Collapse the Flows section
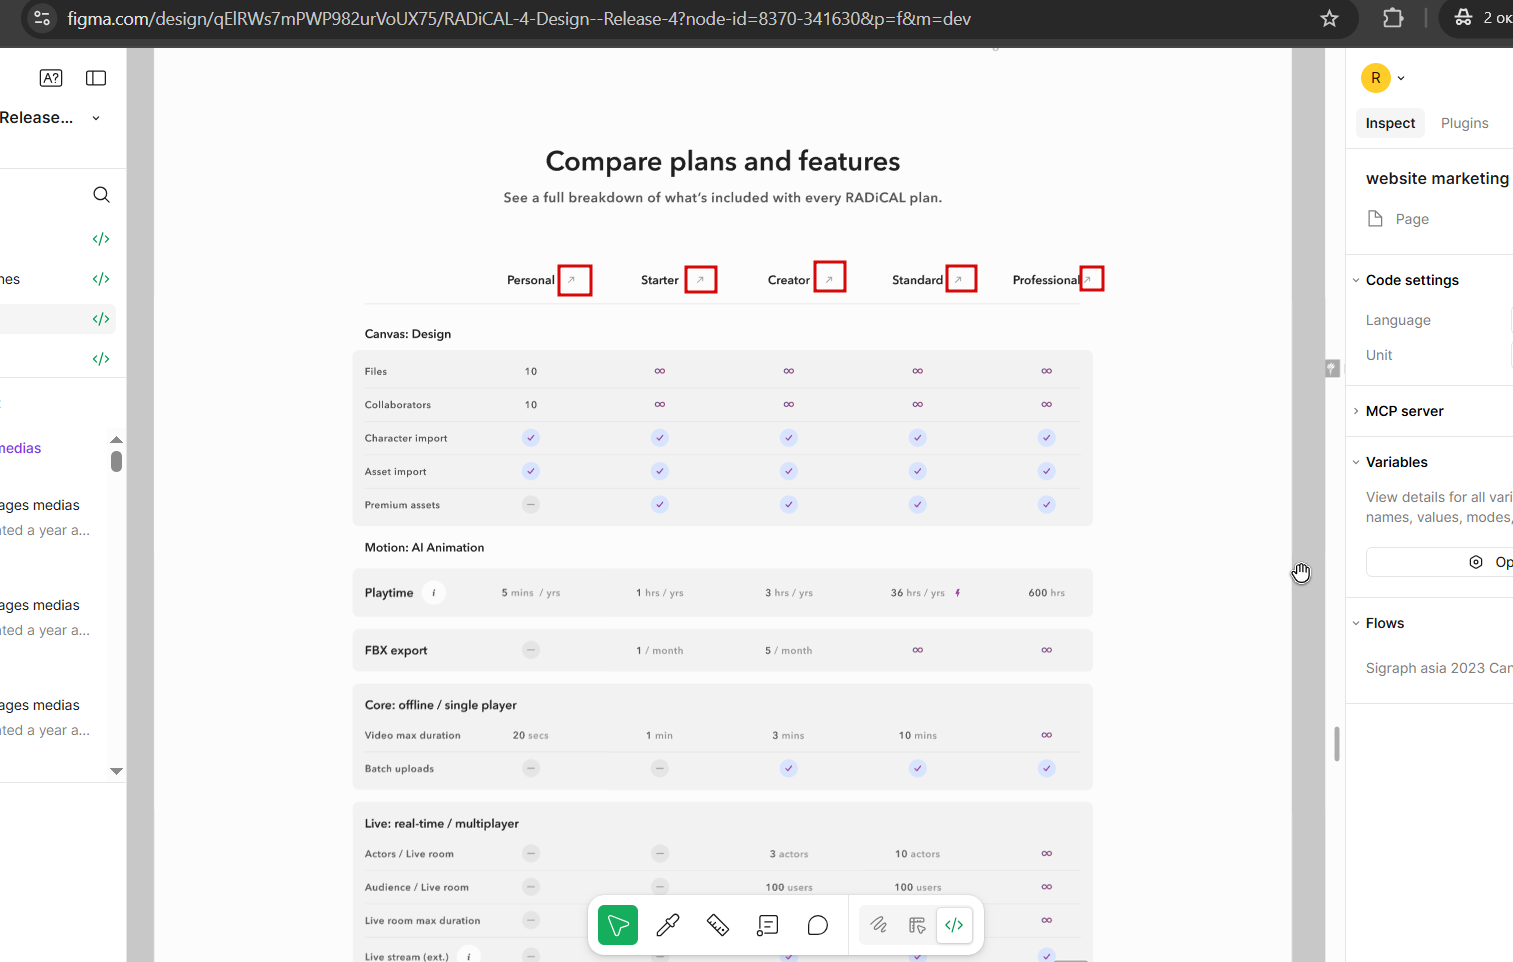 click(1356, 623)
